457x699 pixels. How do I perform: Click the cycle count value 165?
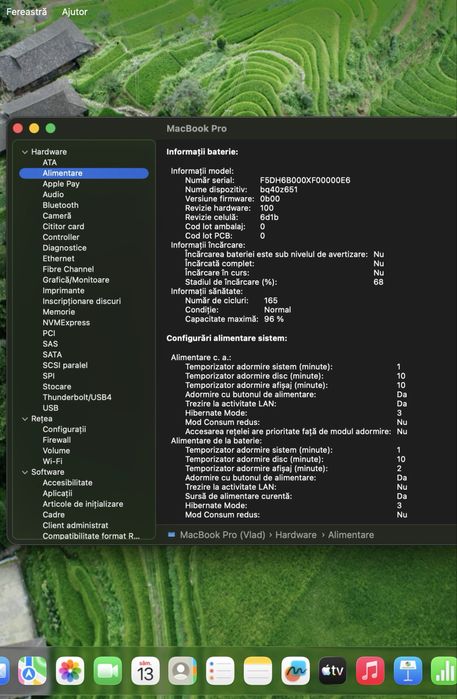tap(271, 301)
